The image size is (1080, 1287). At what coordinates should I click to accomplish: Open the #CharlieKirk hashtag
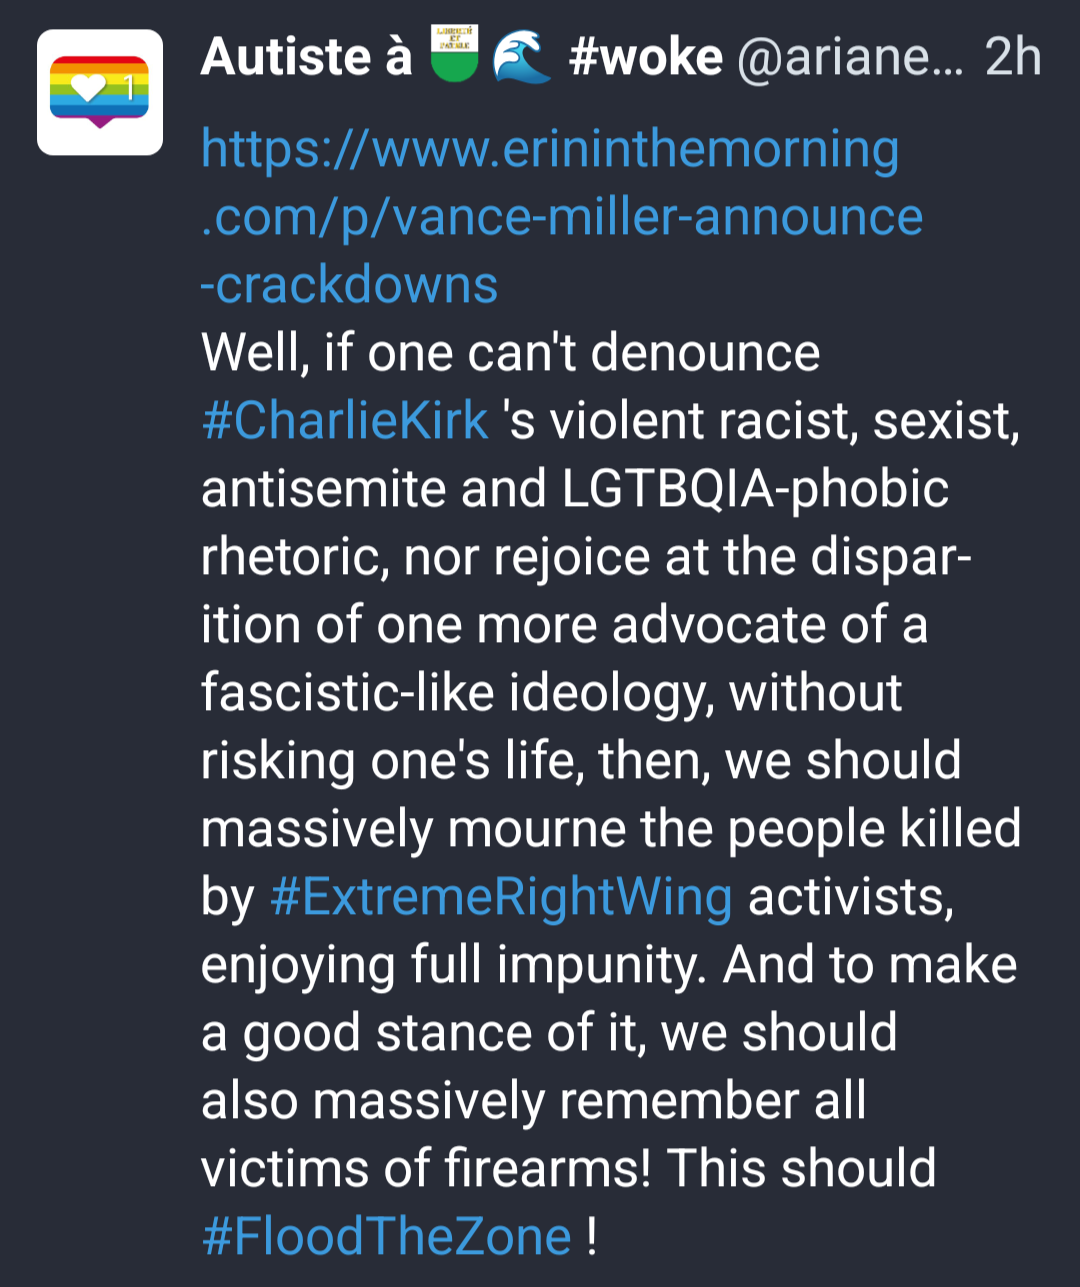[x=345, y=420]
